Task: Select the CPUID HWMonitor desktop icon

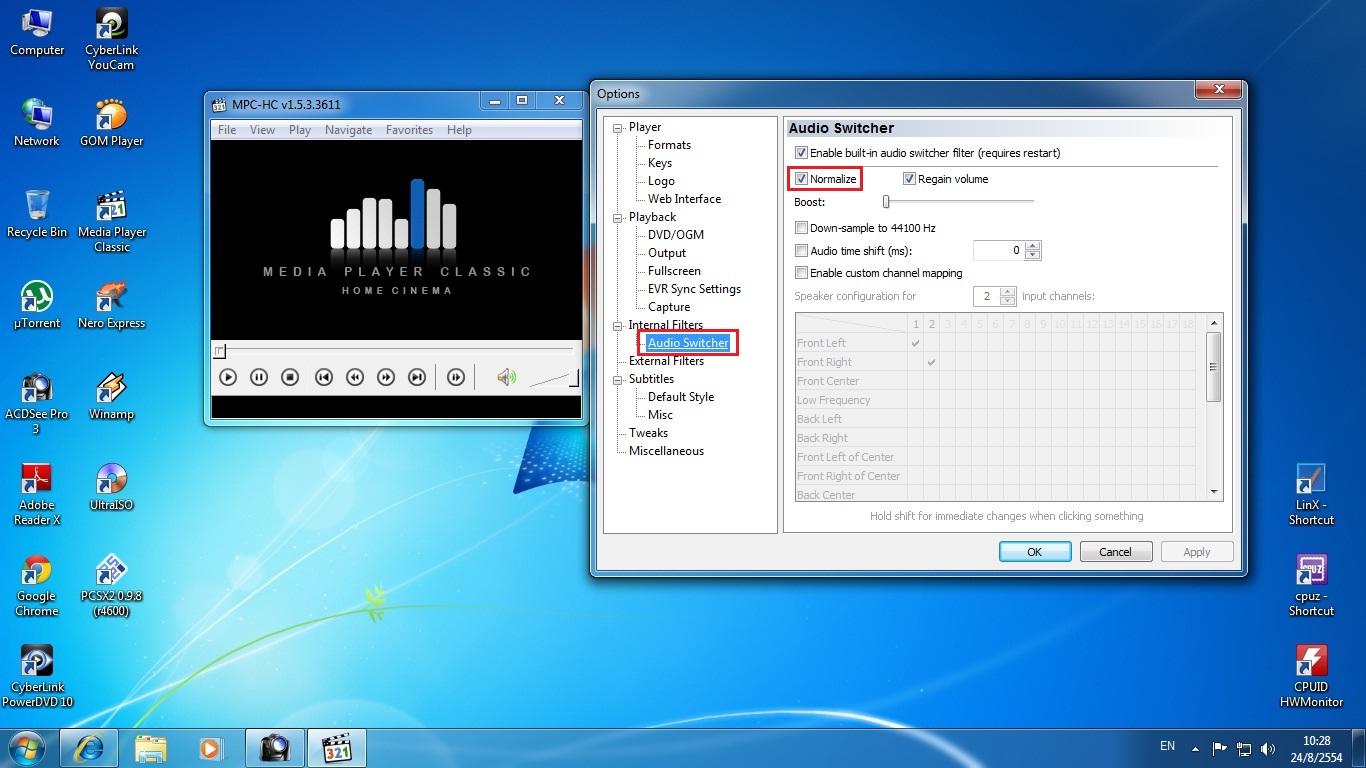Action: (x=1311, y=677)
